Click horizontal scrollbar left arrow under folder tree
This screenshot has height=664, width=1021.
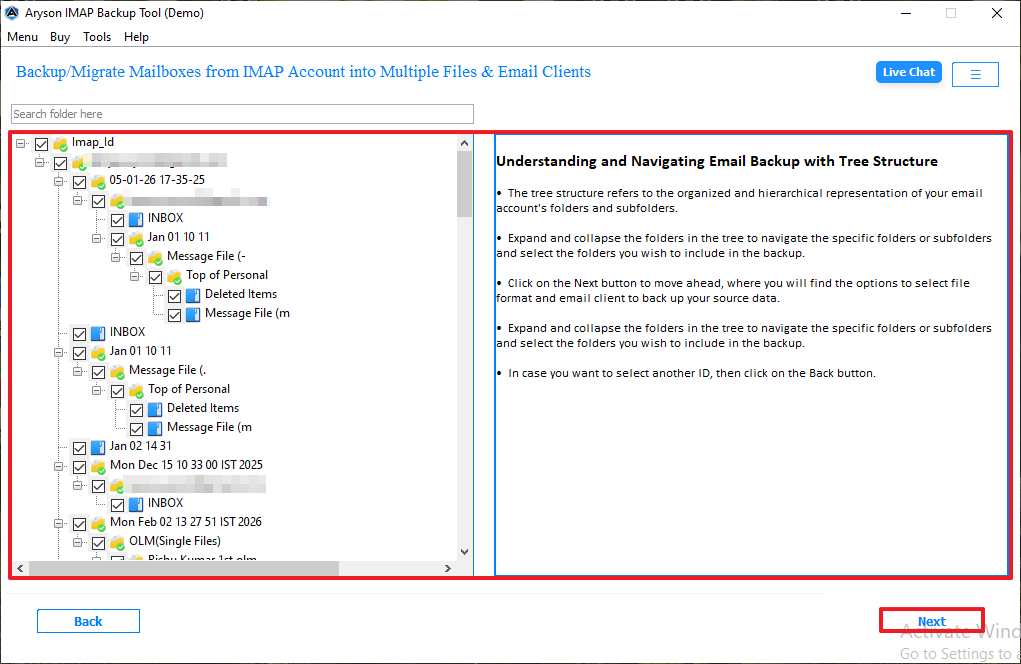pyautogui.click(x=20, y=568)
